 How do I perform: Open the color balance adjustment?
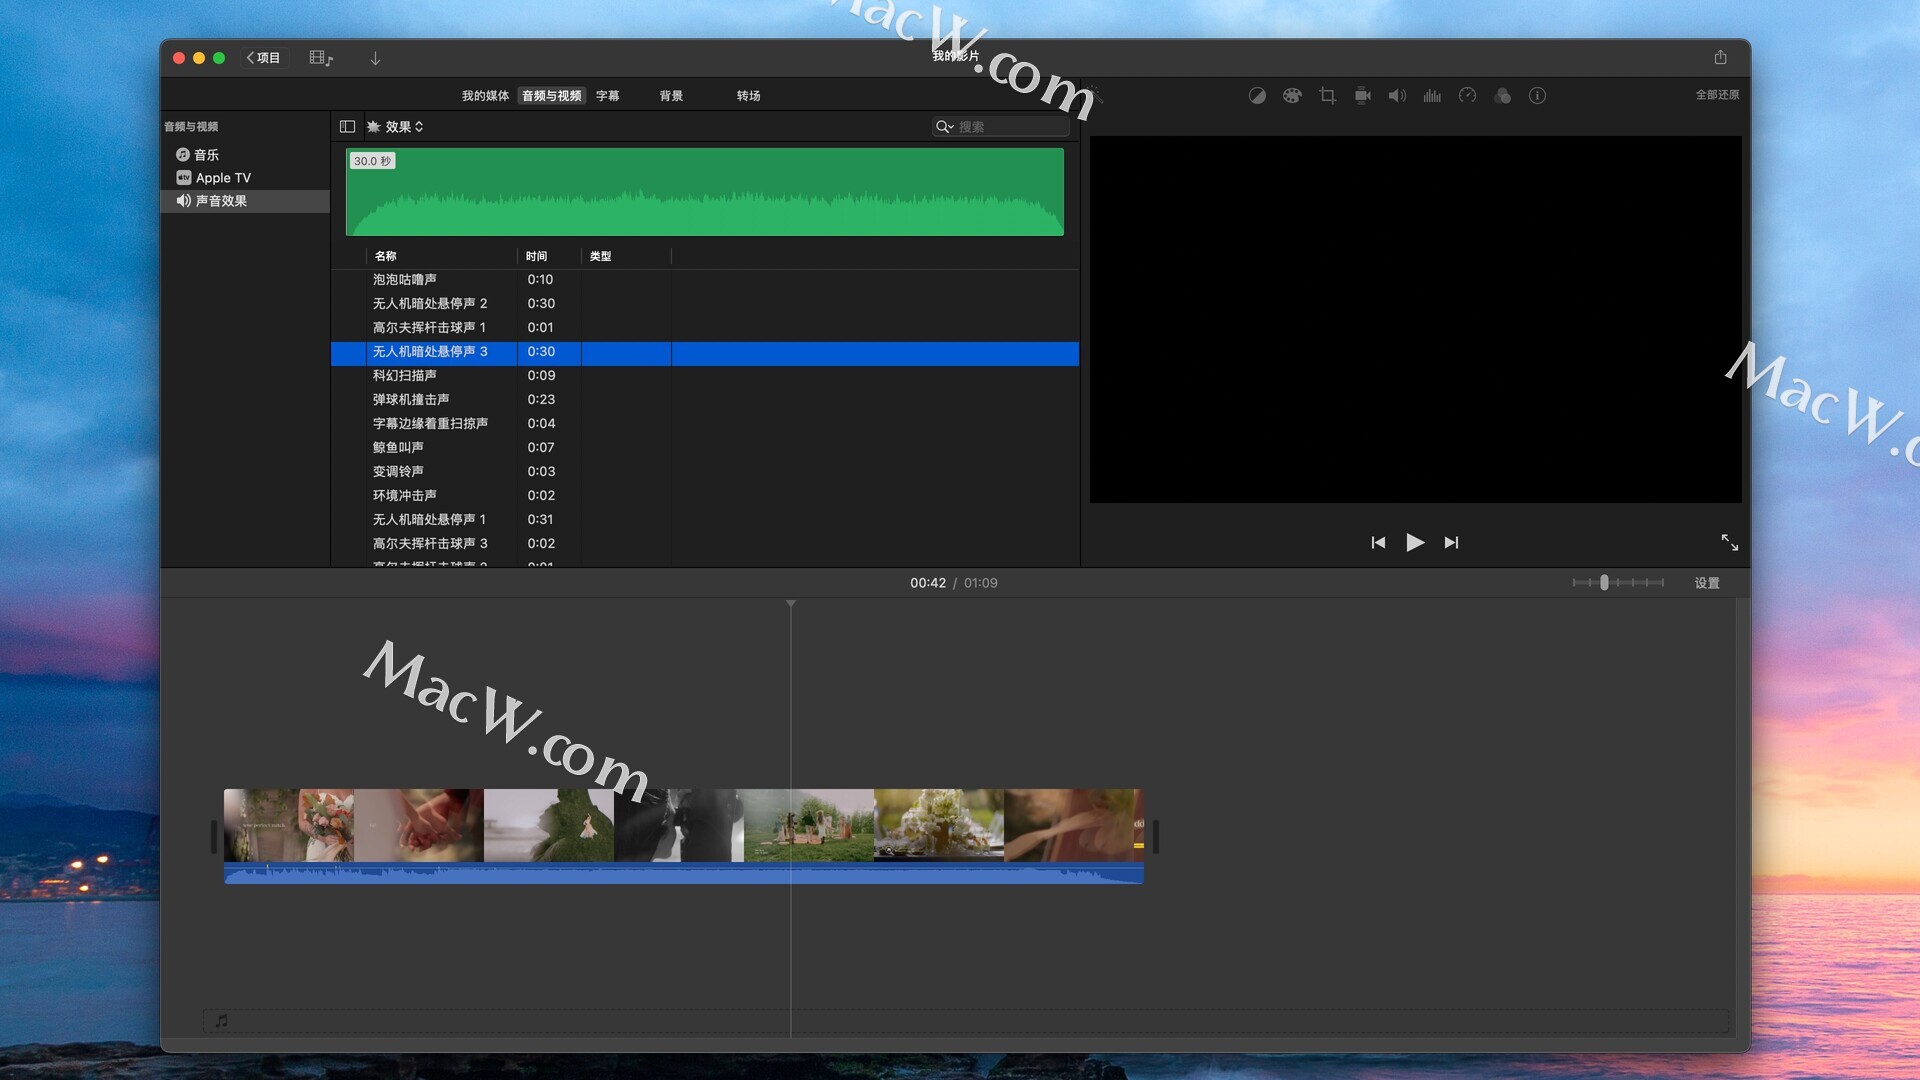tap(1257, 96)
